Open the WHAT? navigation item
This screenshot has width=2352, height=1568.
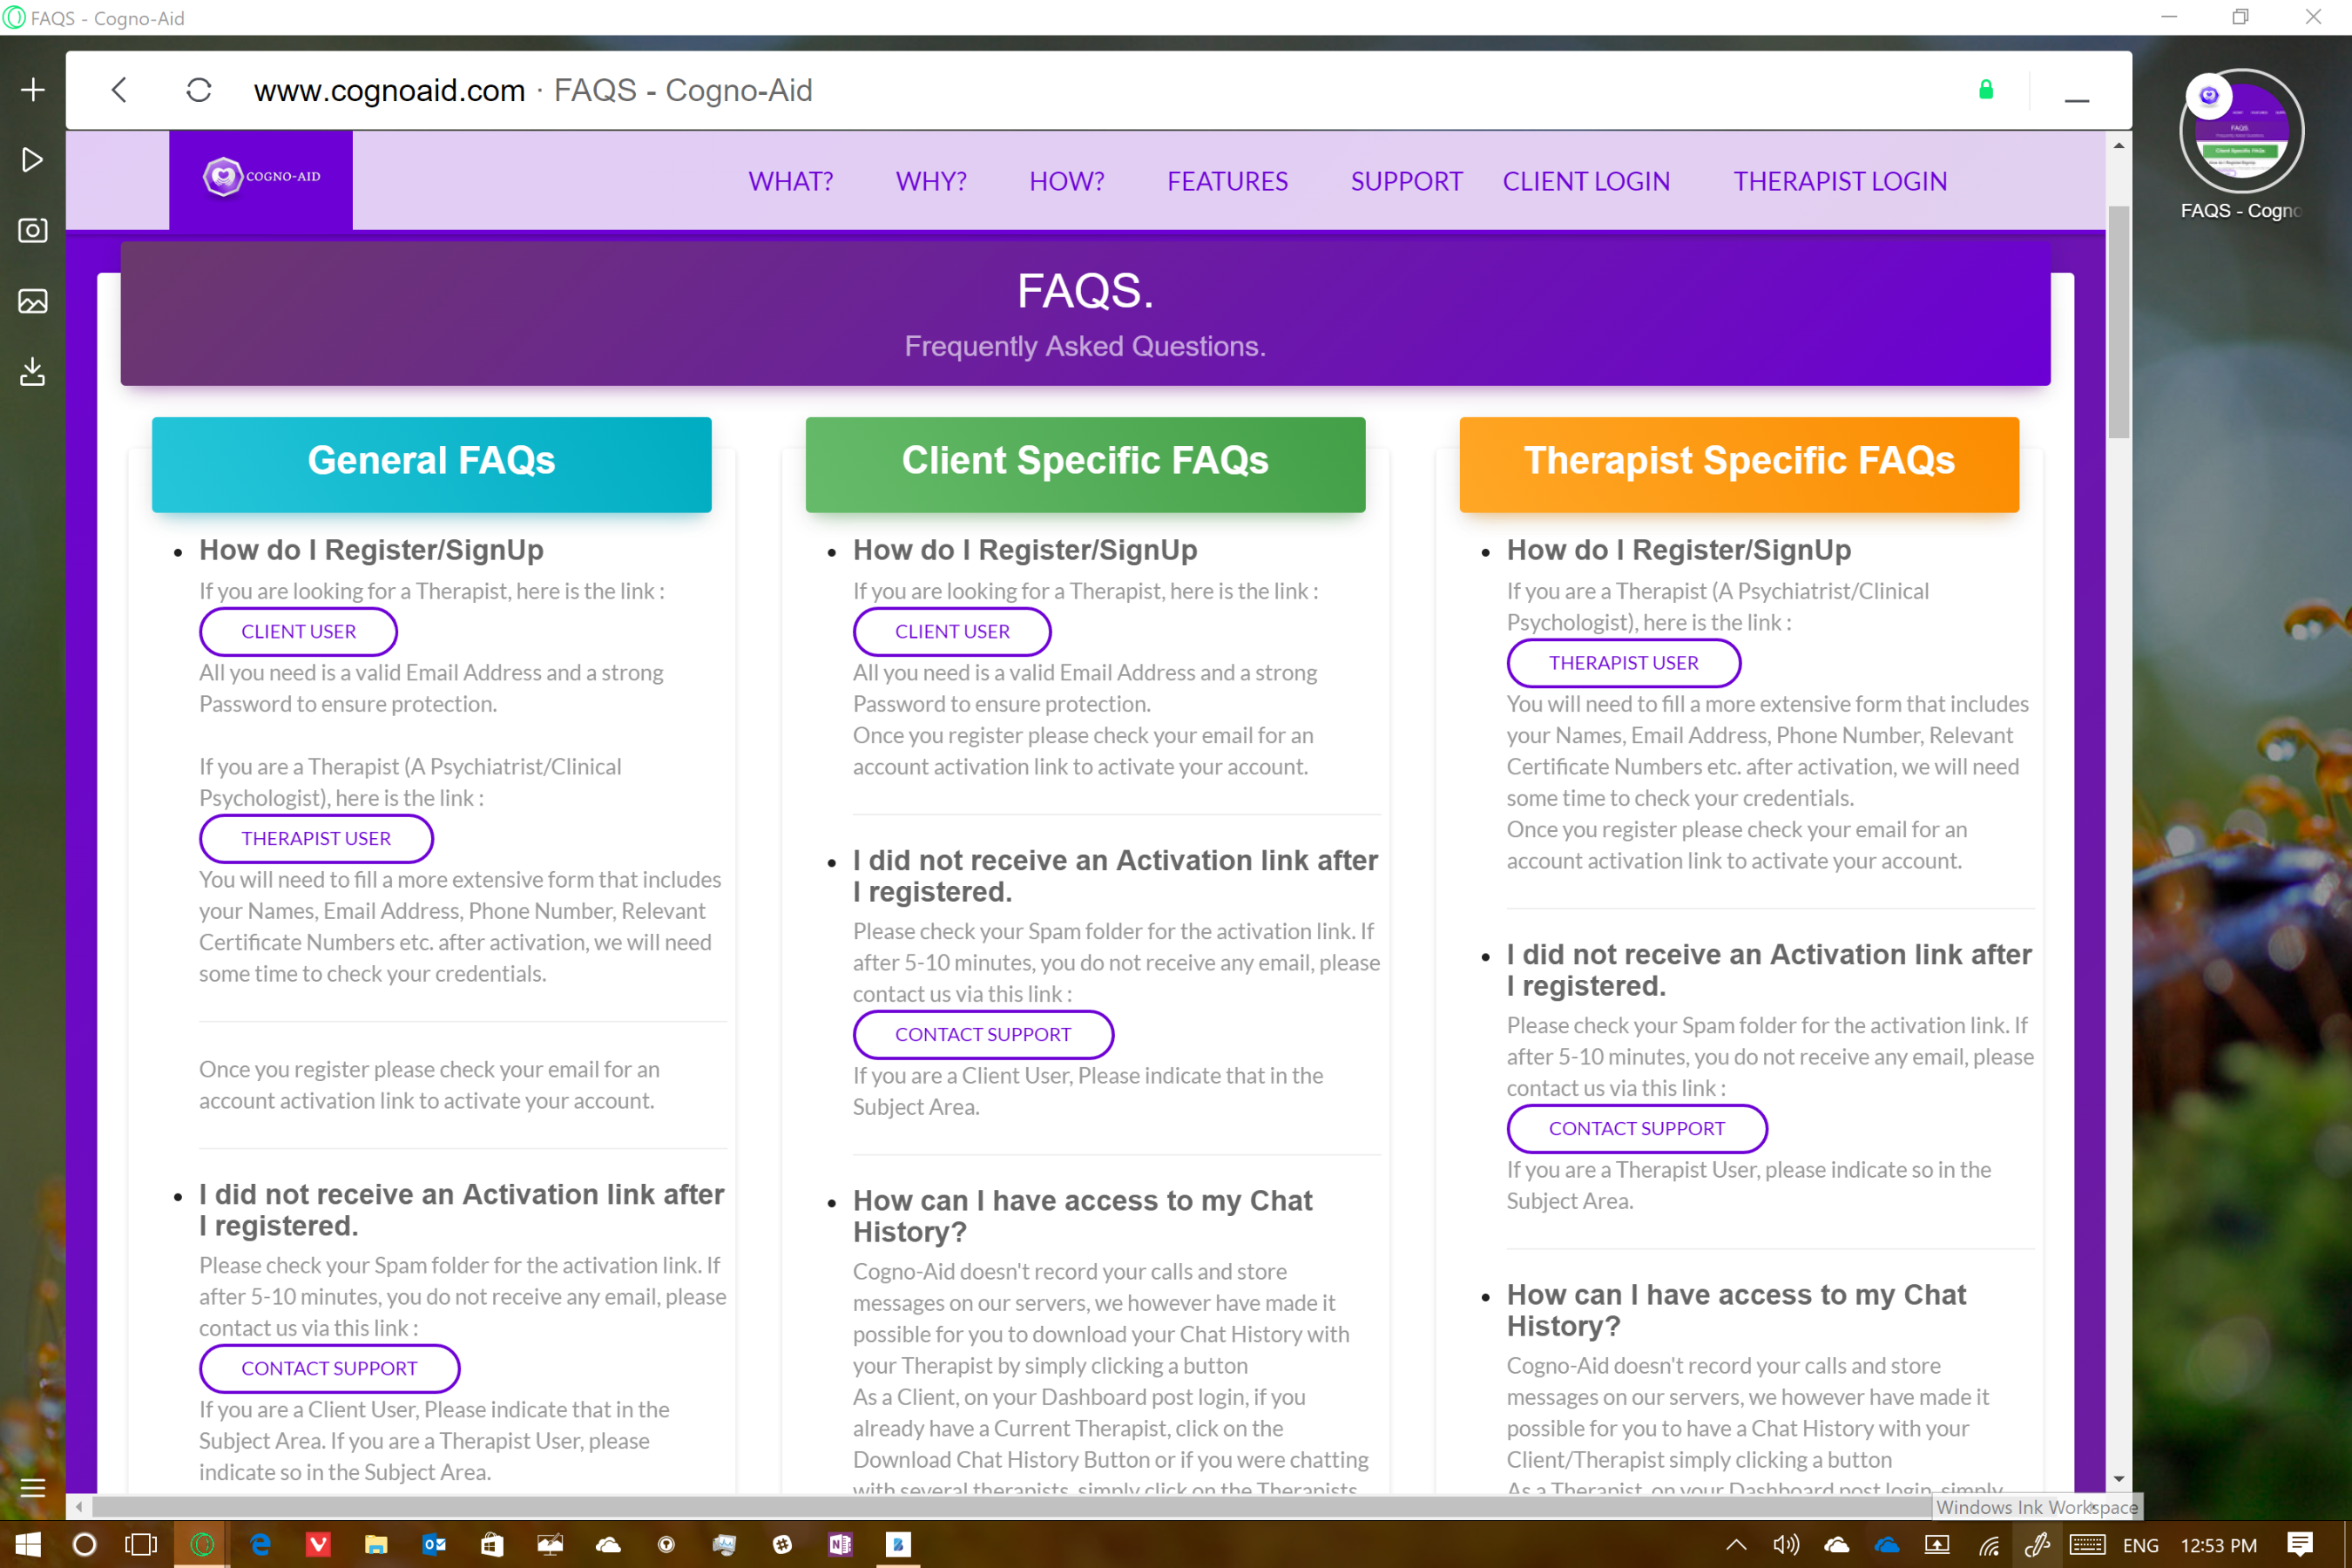point(791,181)
